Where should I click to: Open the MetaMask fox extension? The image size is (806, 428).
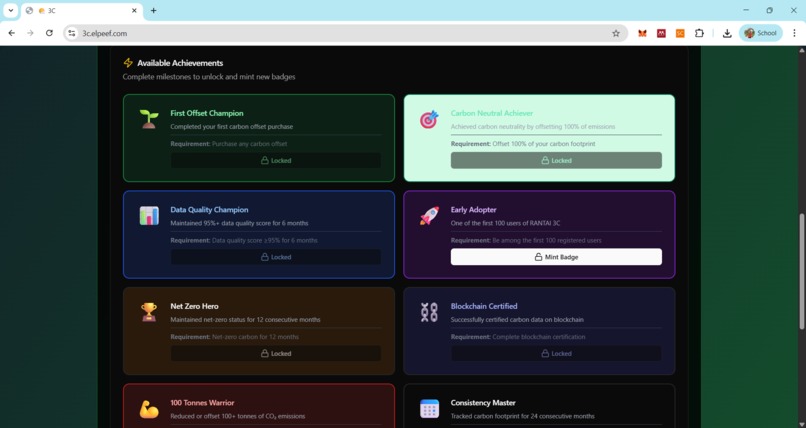pyautogui.click(x=642, y=33)
